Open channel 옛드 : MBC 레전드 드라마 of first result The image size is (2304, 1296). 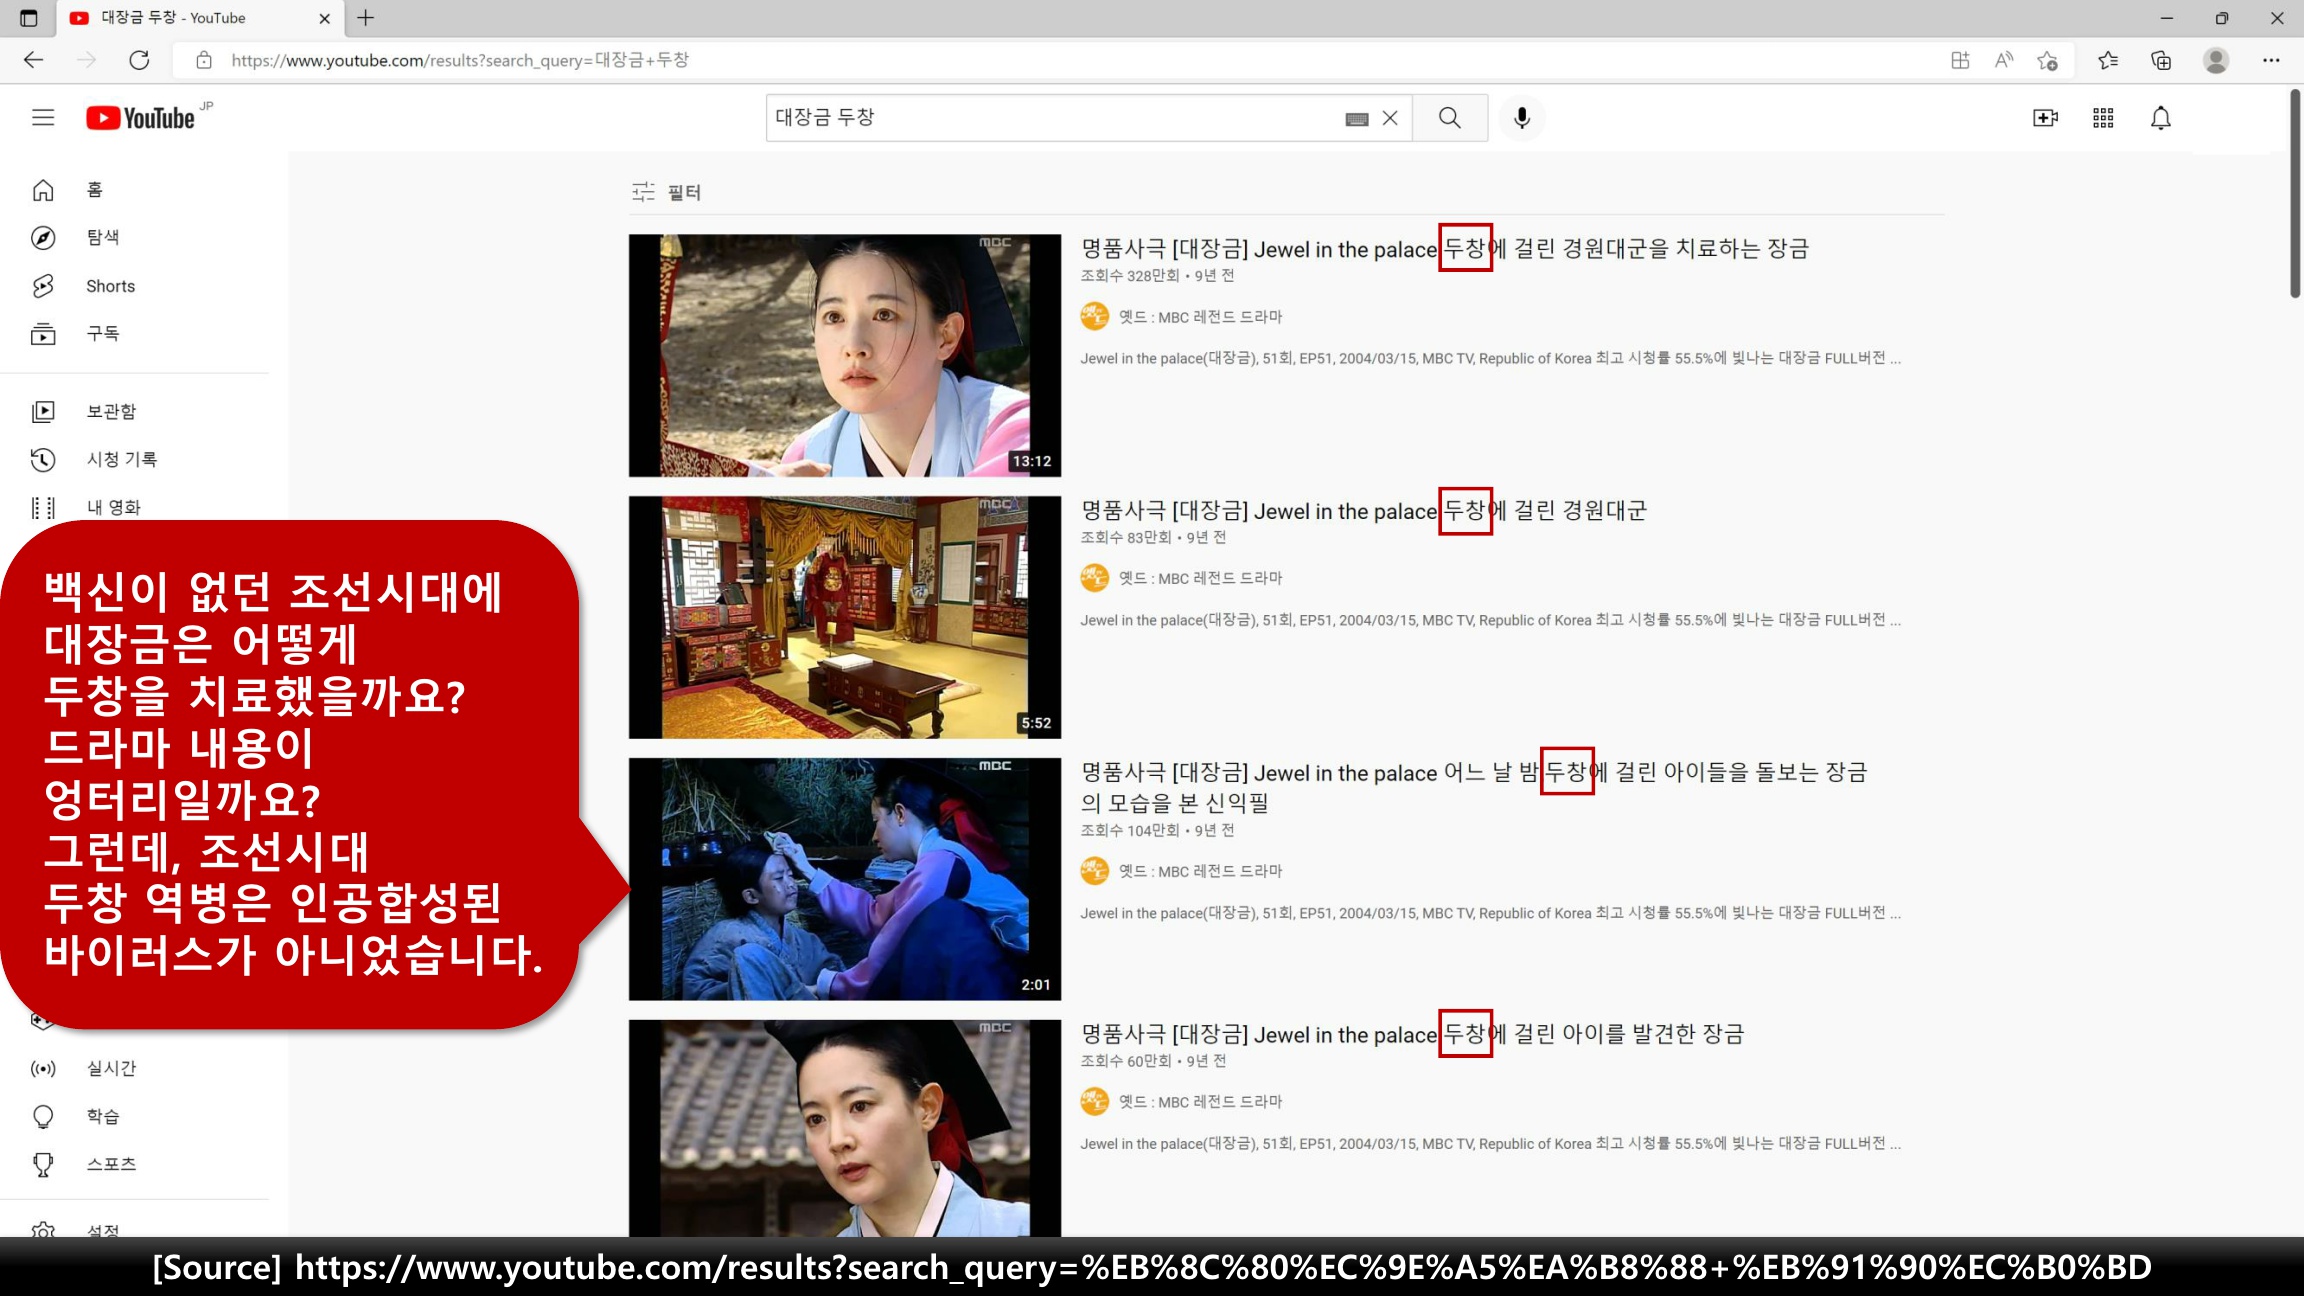[x=1200, y=317]
